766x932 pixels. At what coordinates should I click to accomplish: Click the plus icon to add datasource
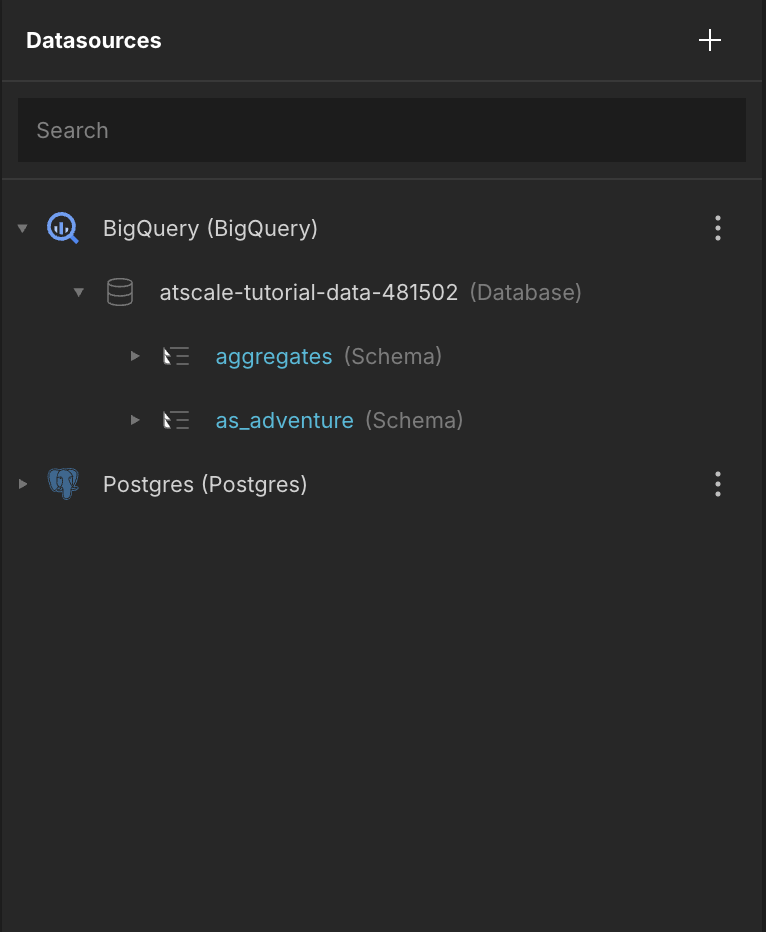[x=710, y=40]
